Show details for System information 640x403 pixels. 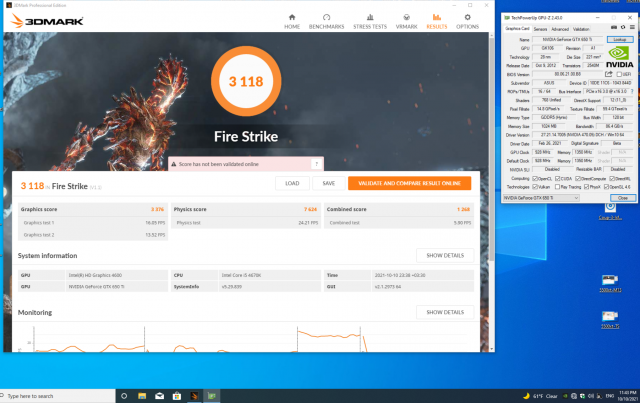click(x=445, y=256)
